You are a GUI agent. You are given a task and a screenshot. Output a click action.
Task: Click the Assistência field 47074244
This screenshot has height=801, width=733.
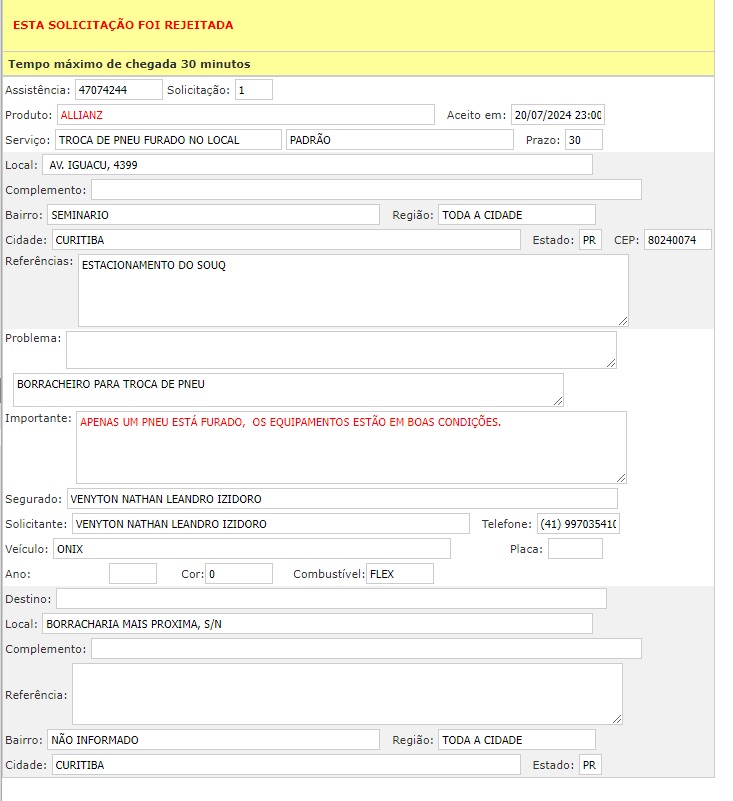(x=119, y=90)
